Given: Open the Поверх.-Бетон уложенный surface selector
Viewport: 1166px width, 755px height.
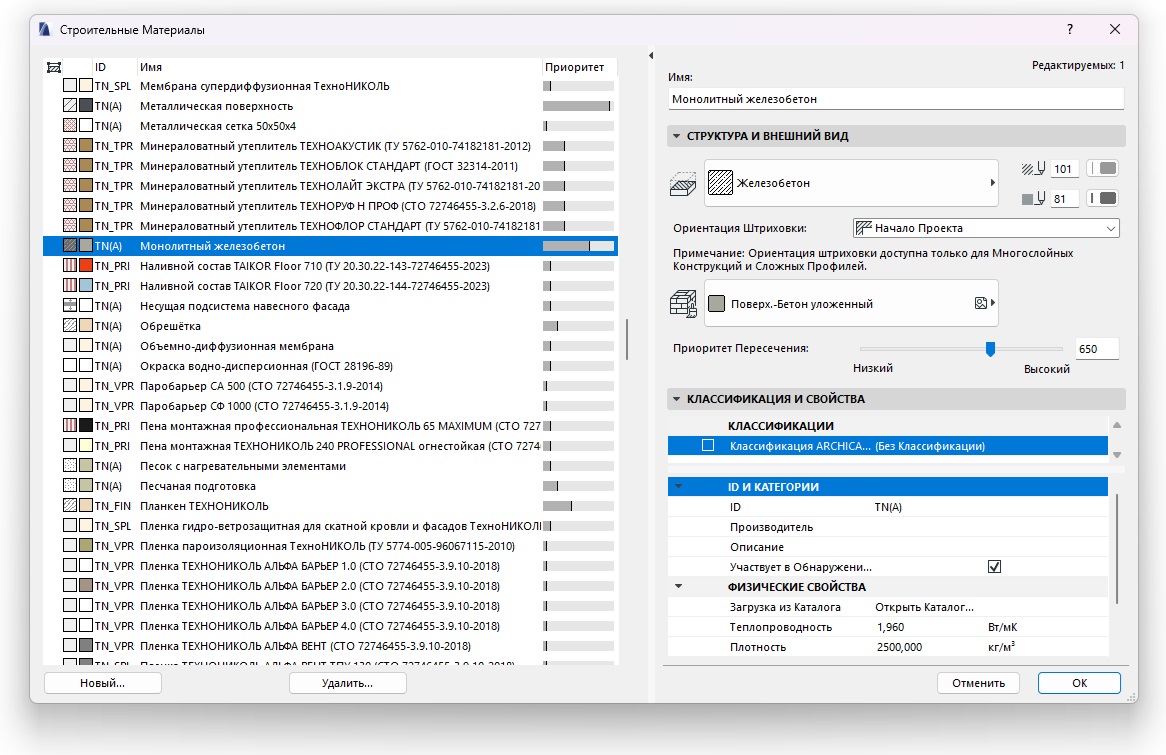Looking at the screenshot, I should [x=851, y=303].
